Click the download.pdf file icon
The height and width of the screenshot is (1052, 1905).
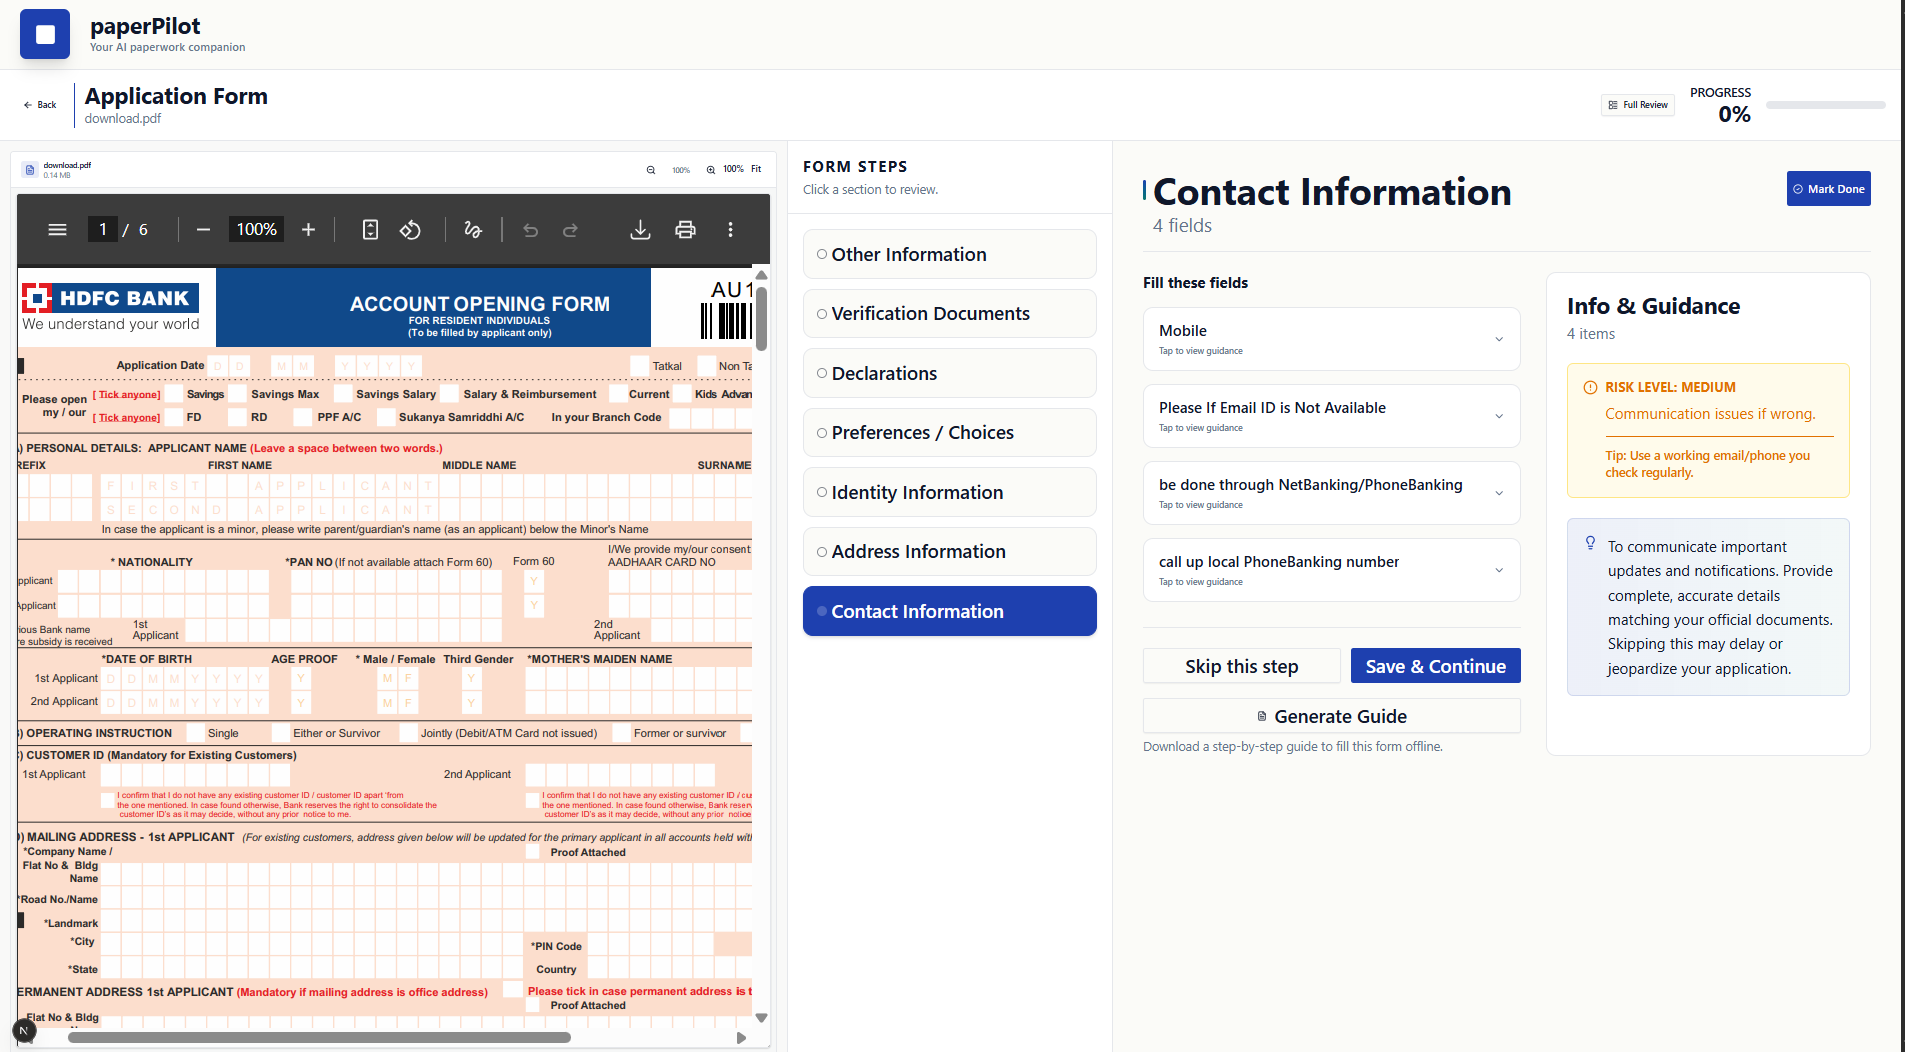coord(30,170)
